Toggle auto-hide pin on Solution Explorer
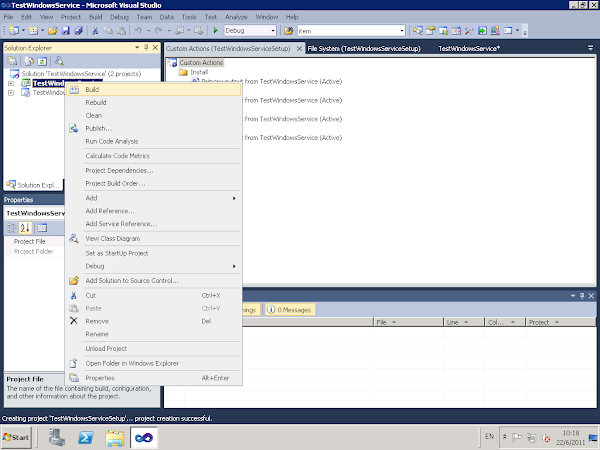The height and width of the screenshot is (450, 600). [146, 47]
